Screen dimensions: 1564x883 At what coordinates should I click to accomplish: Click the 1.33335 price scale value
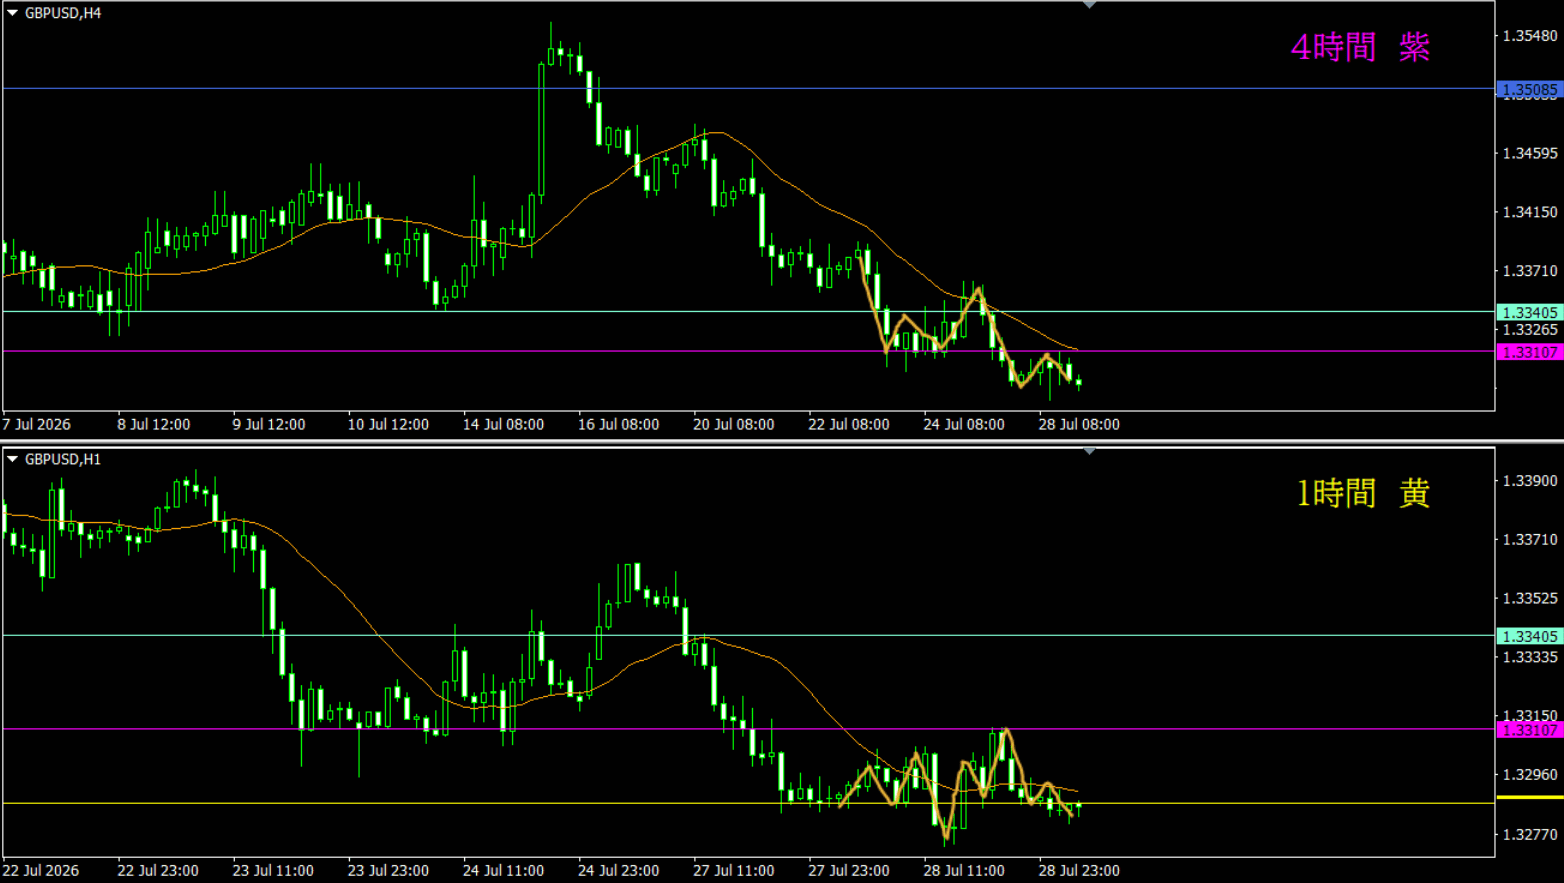click(x=1530, y=657)
